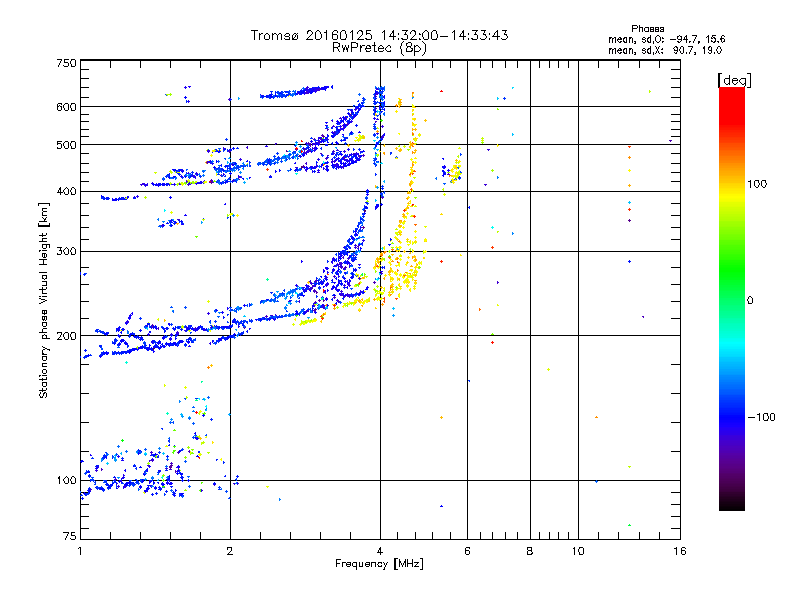The height and width of the screenshot is (600, 800).
Task: Click the phase color bar
Action: (732, 298)
